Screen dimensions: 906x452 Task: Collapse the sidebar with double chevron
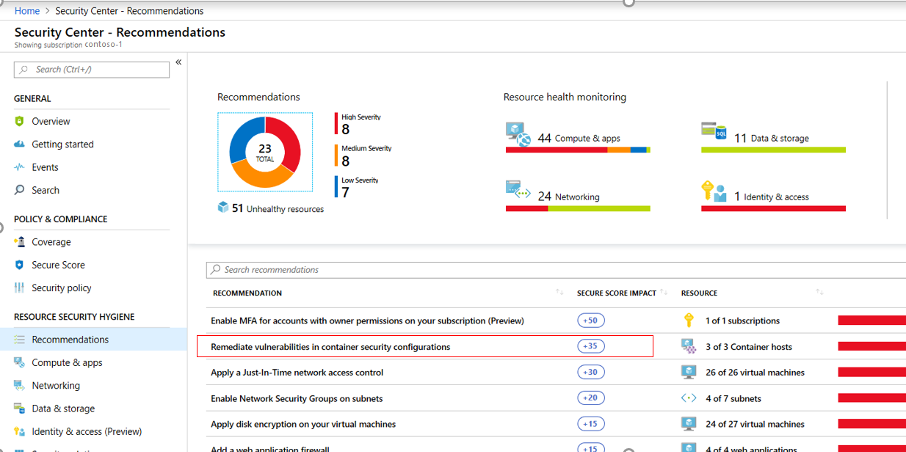tap(179, 62)
